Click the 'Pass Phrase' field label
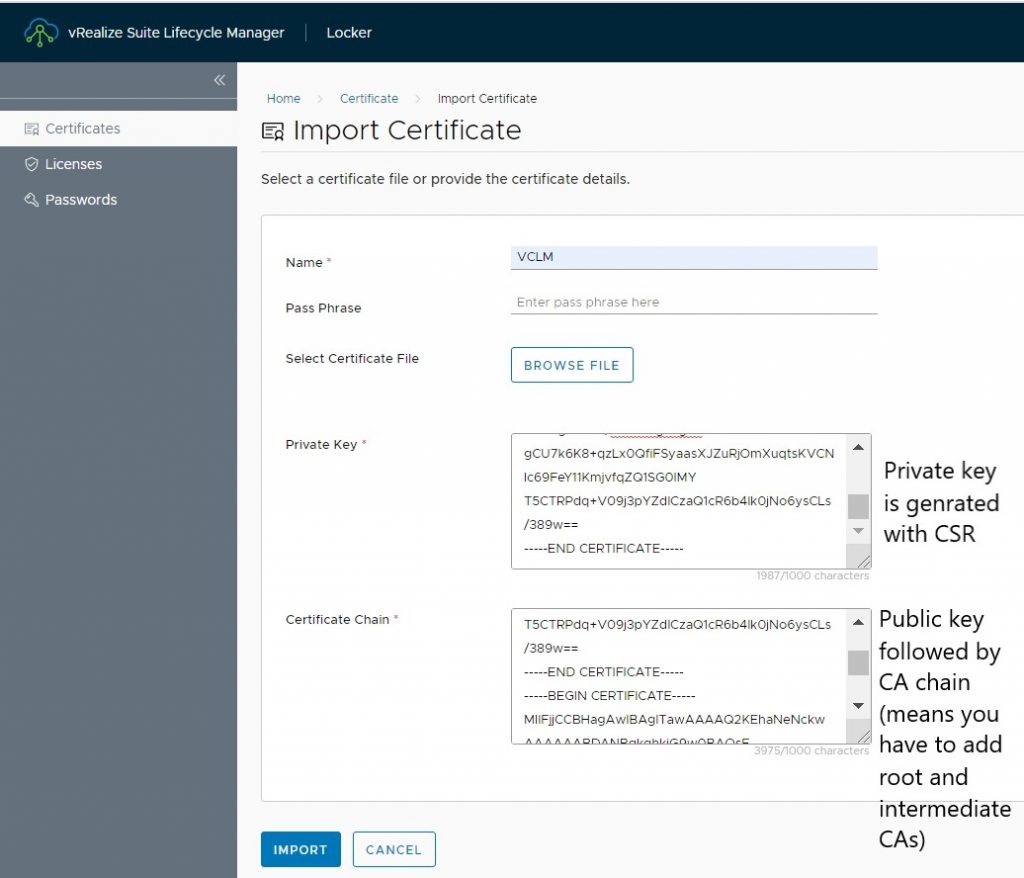The height and width of the screenshot is (878, 1024). 323,308
